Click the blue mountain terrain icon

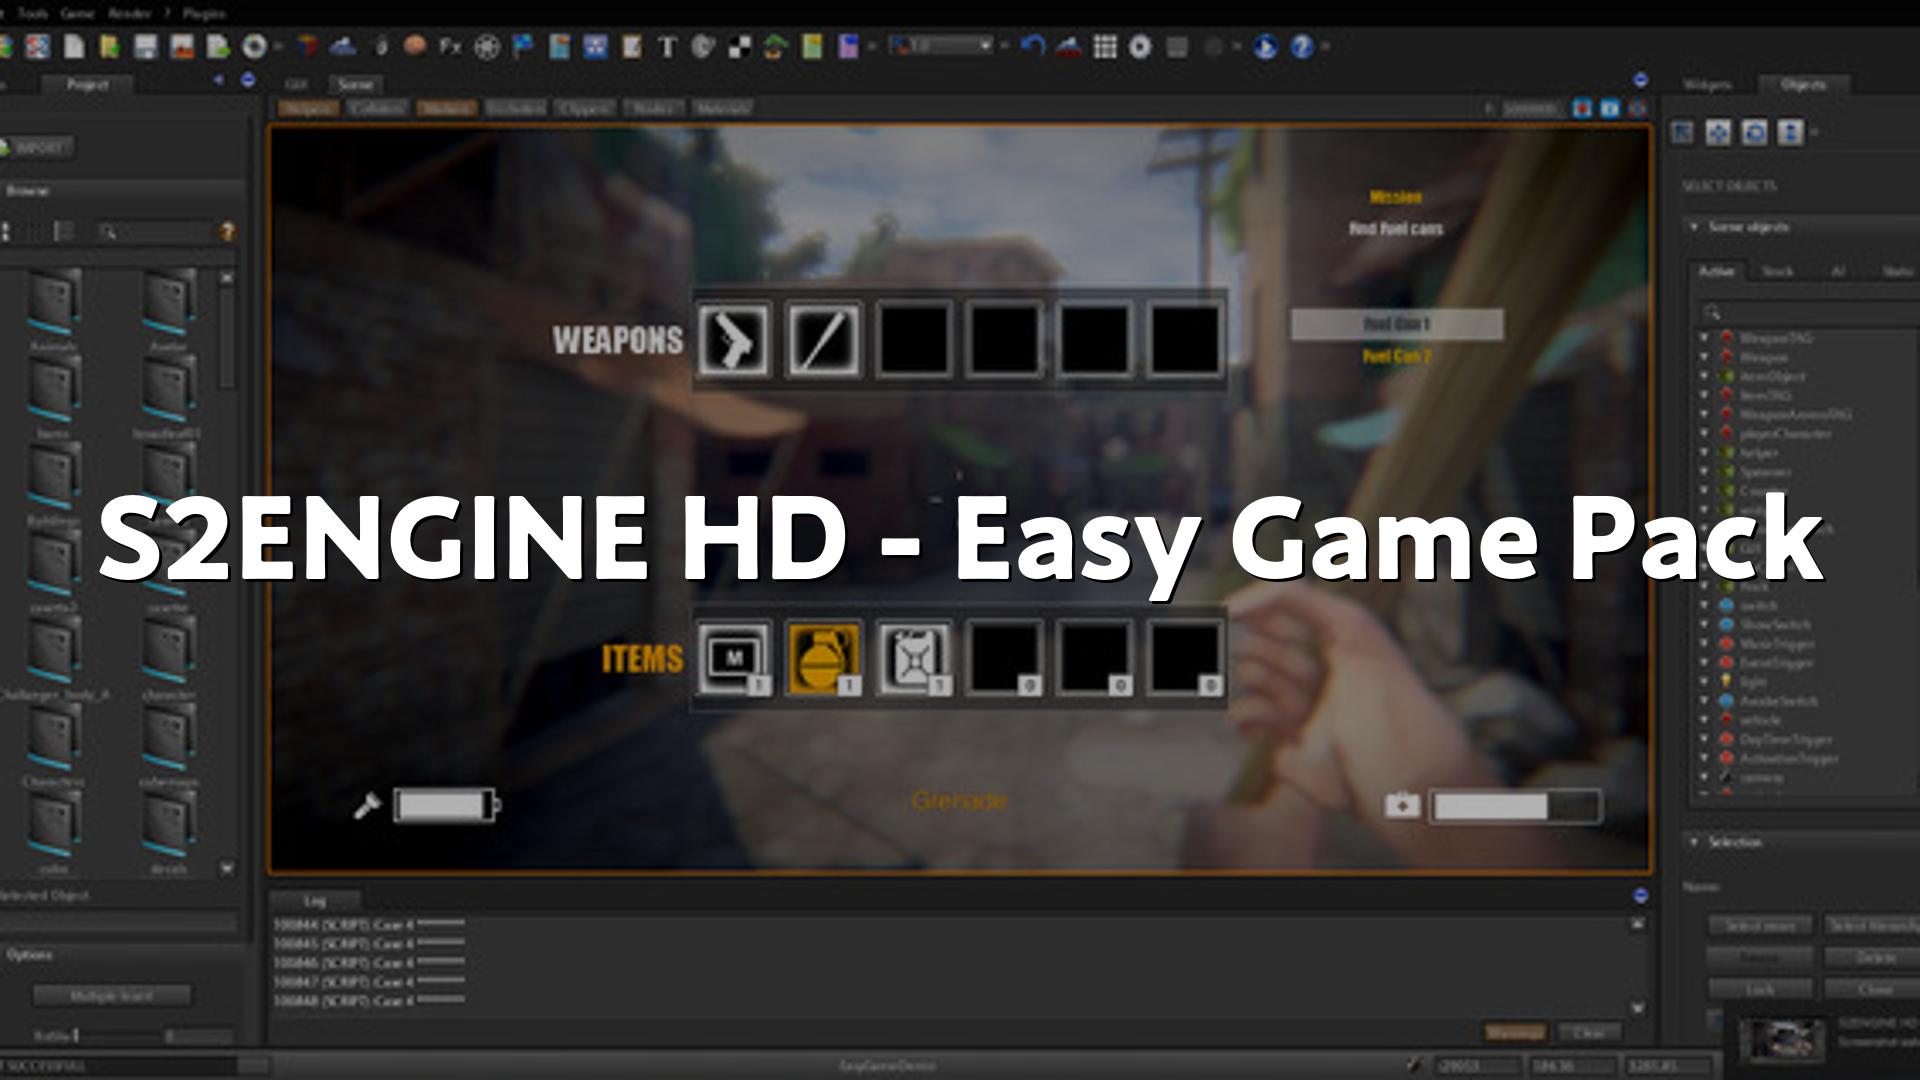(x=343, y=47)
